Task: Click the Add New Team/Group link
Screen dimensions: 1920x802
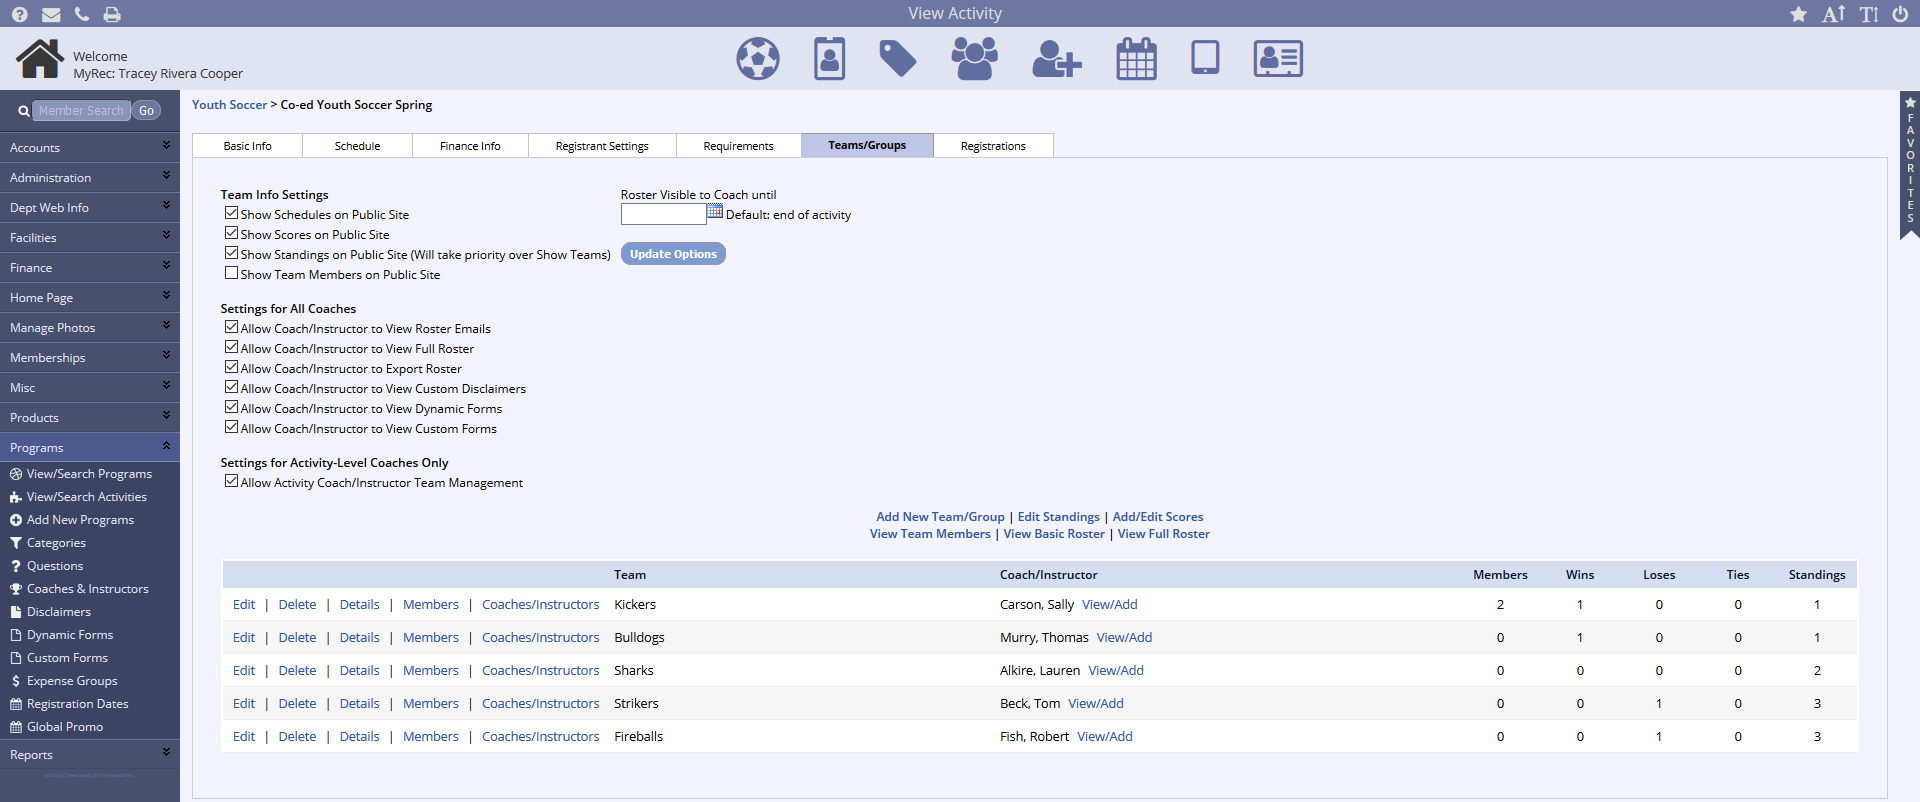Action: point(940,517)
